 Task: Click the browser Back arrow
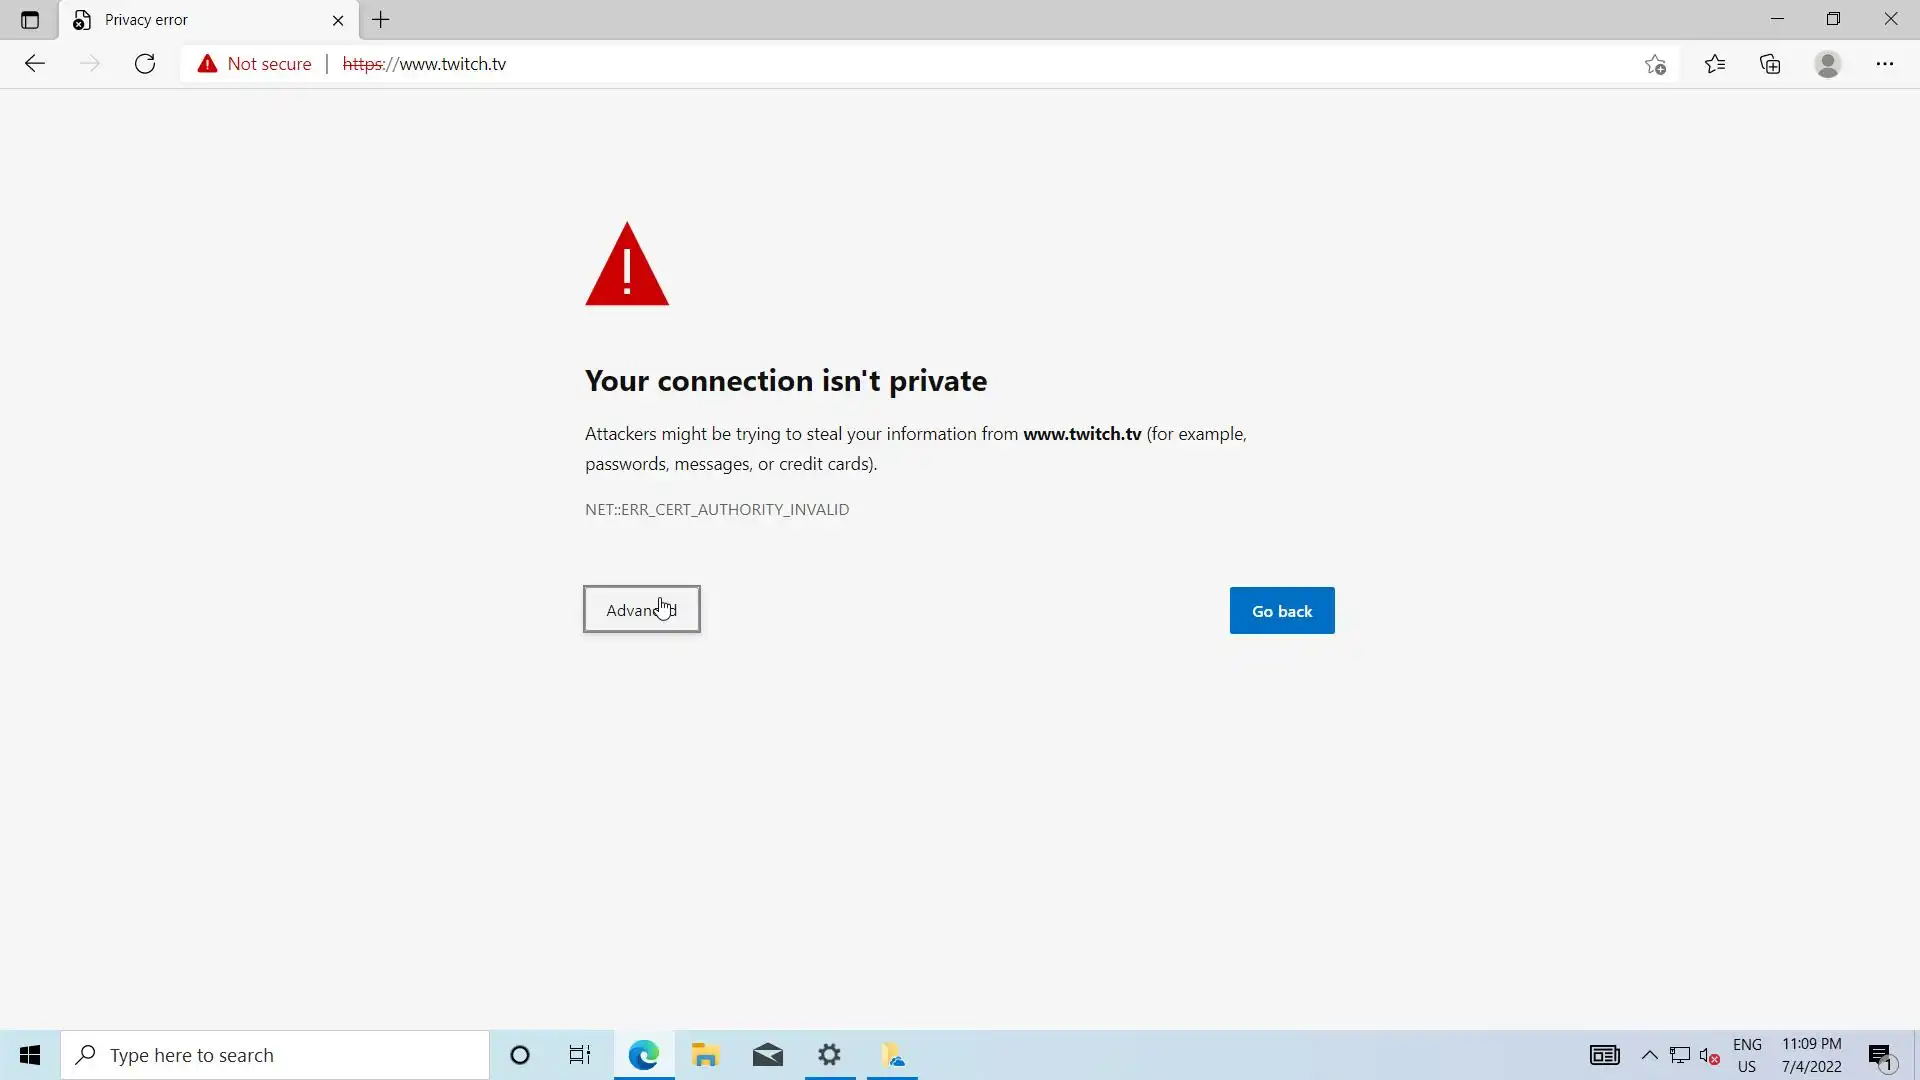point(35,64)
